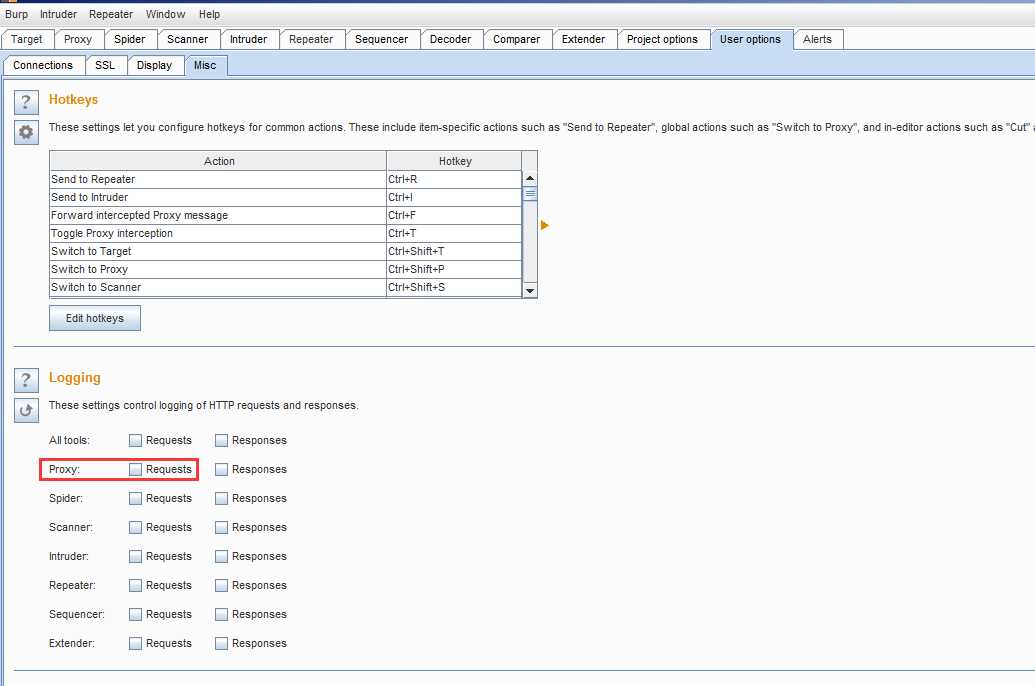Check Sequencer Requests logging
This screenshot has height=686, width=1035.
[x=135, y=615]
